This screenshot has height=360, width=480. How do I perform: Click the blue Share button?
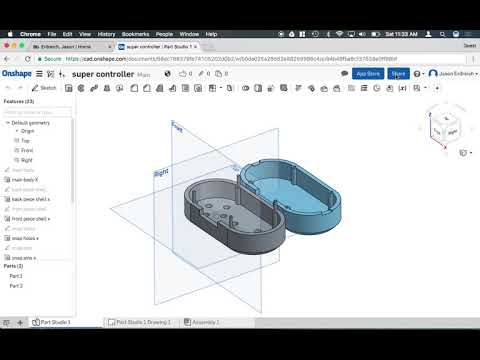398,74
